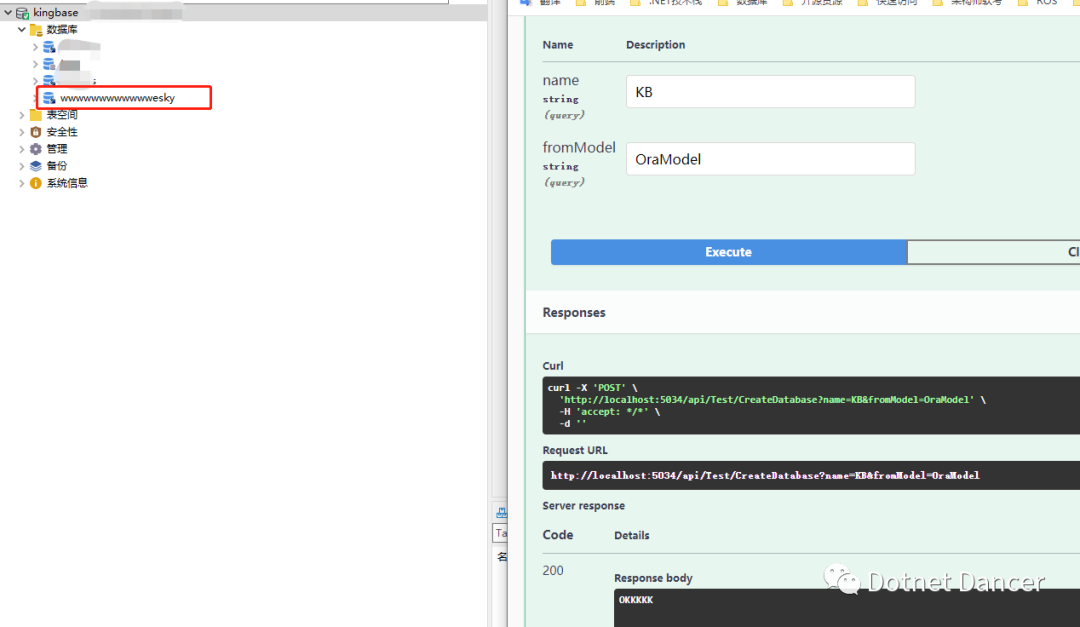Click the 200 status code
The image size is (1080, 627).
pyautogui.click(x=553, y=571)
